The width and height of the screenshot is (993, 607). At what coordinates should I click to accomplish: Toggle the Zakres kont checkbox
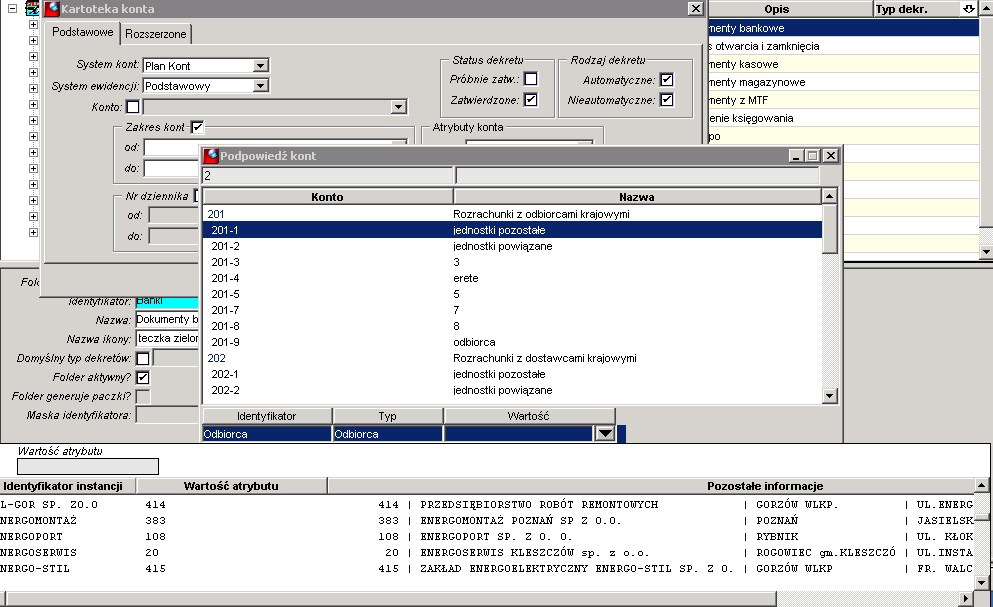198,127
